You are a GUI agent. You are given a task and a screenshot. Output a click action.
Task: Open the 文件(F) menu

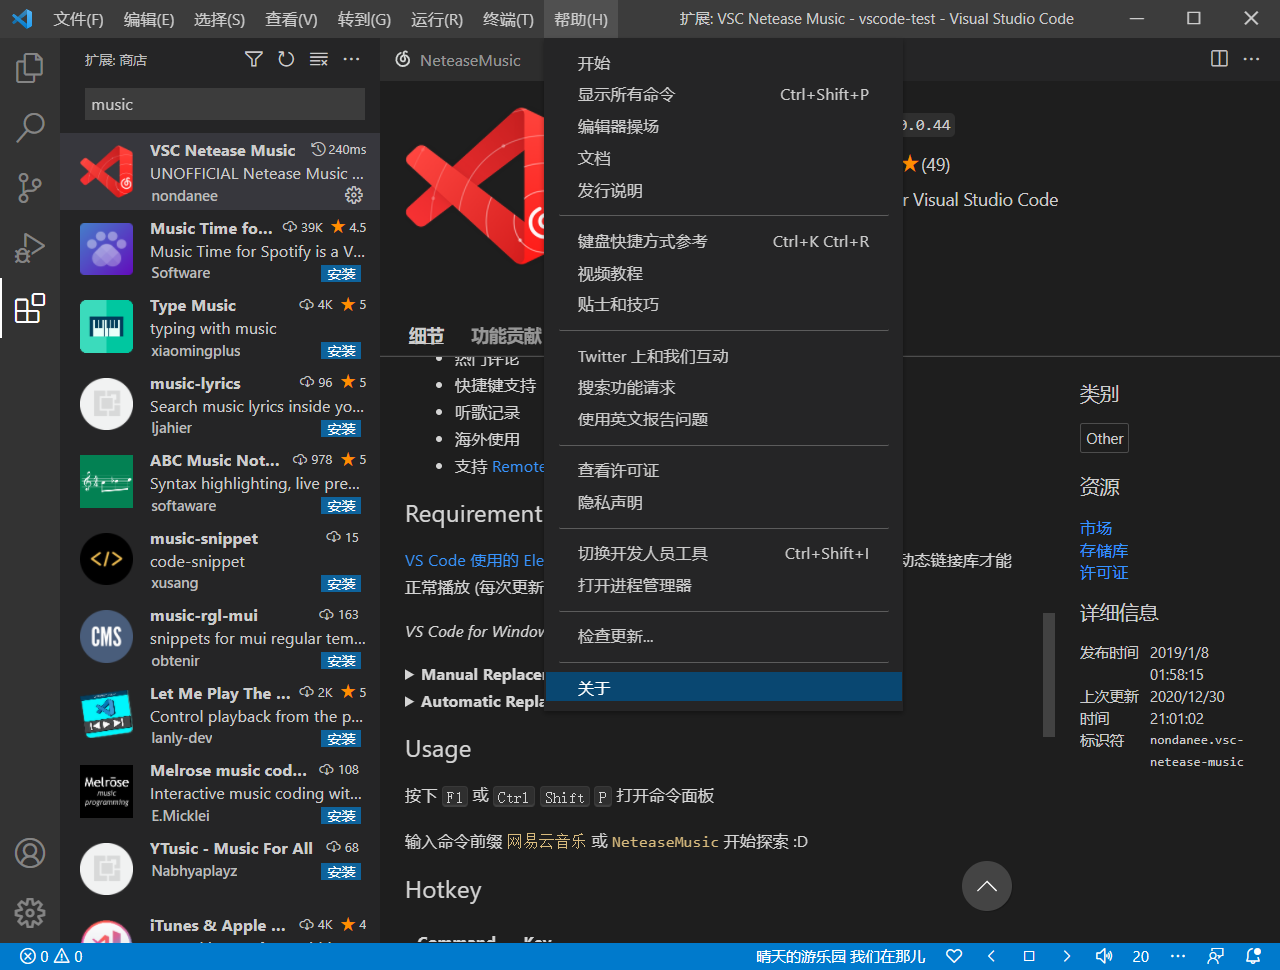click(x=78, y=19)
